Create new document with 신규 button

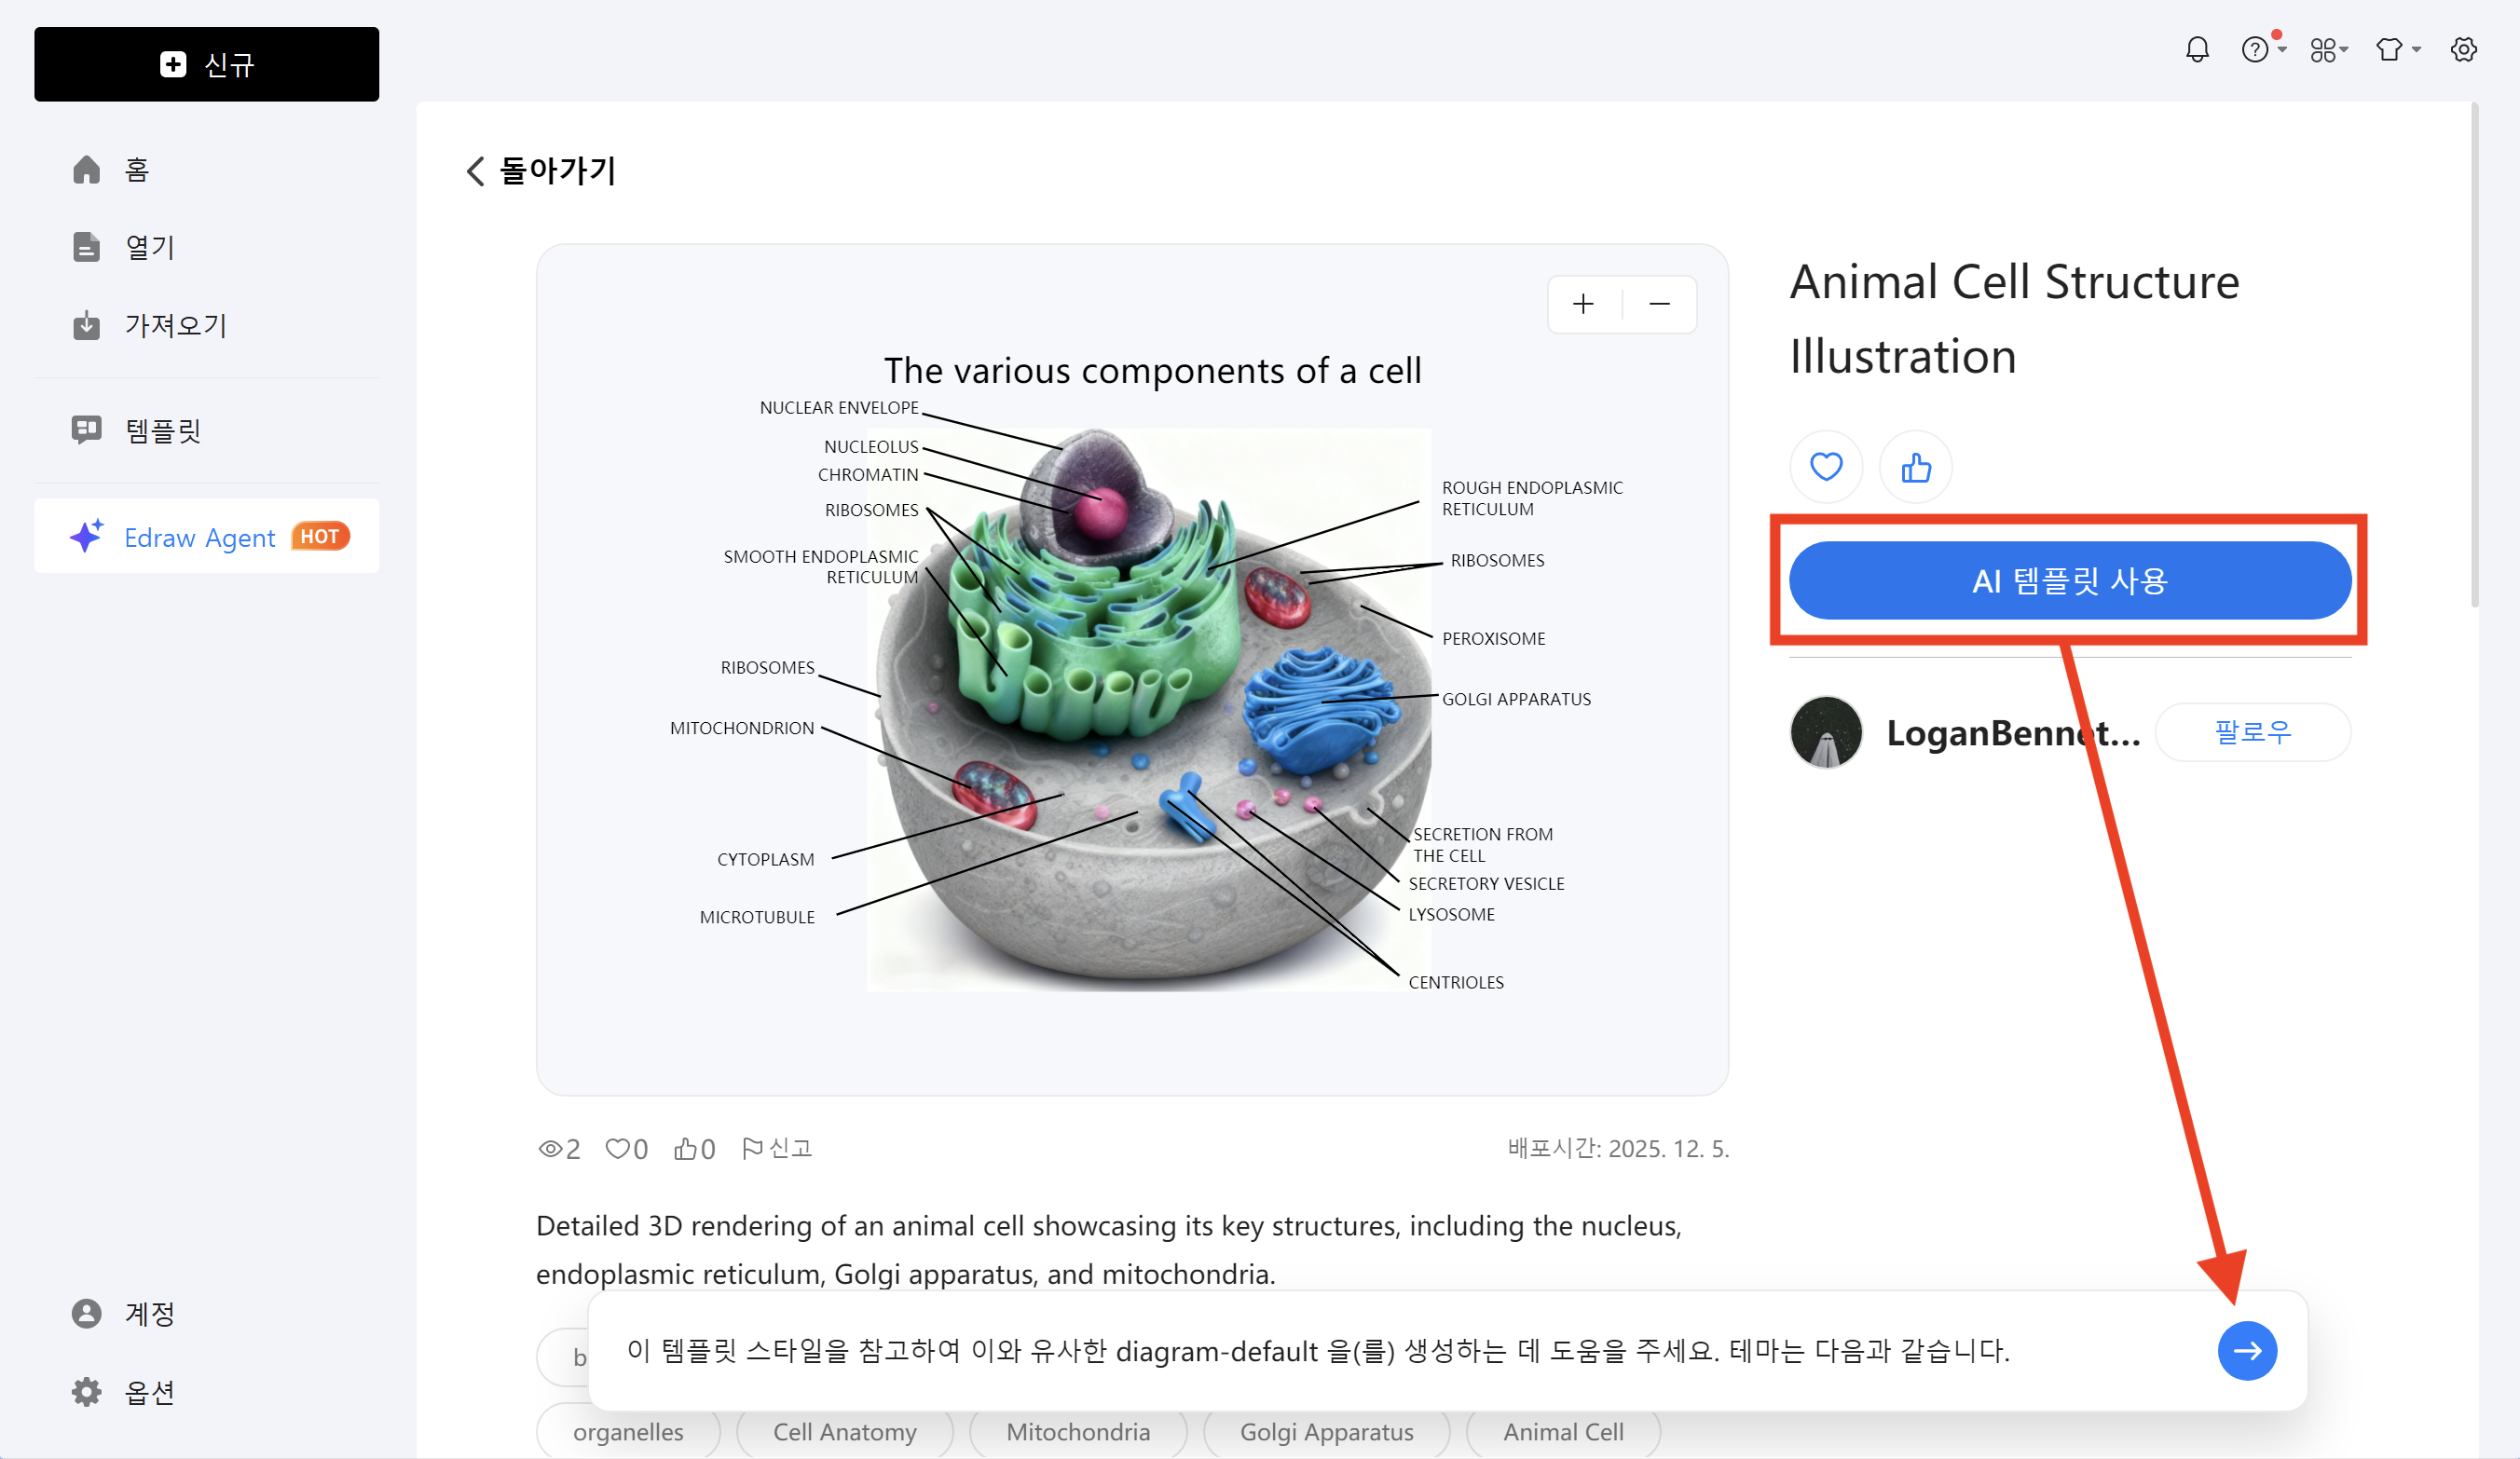click(207, 65)
